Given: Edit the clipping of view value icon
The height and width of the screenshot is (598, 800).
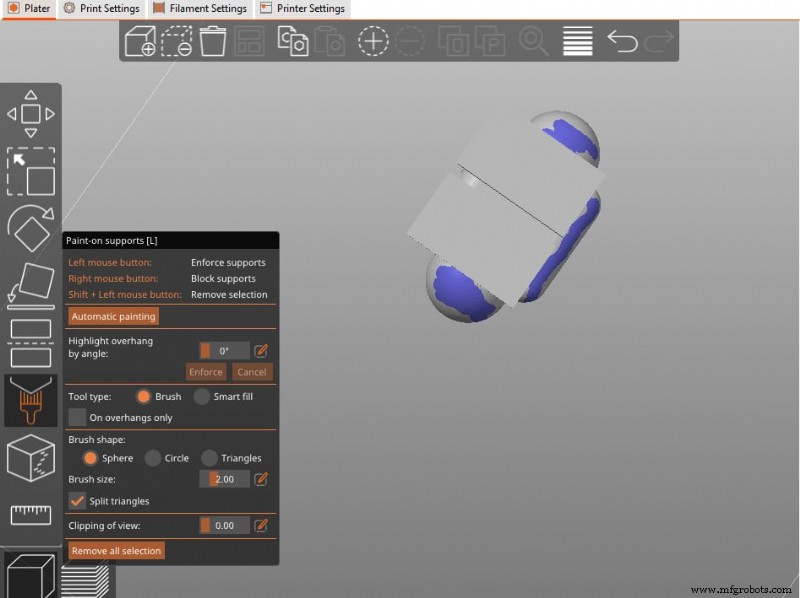Looking at the screenshot, I should tap(261, 526).
